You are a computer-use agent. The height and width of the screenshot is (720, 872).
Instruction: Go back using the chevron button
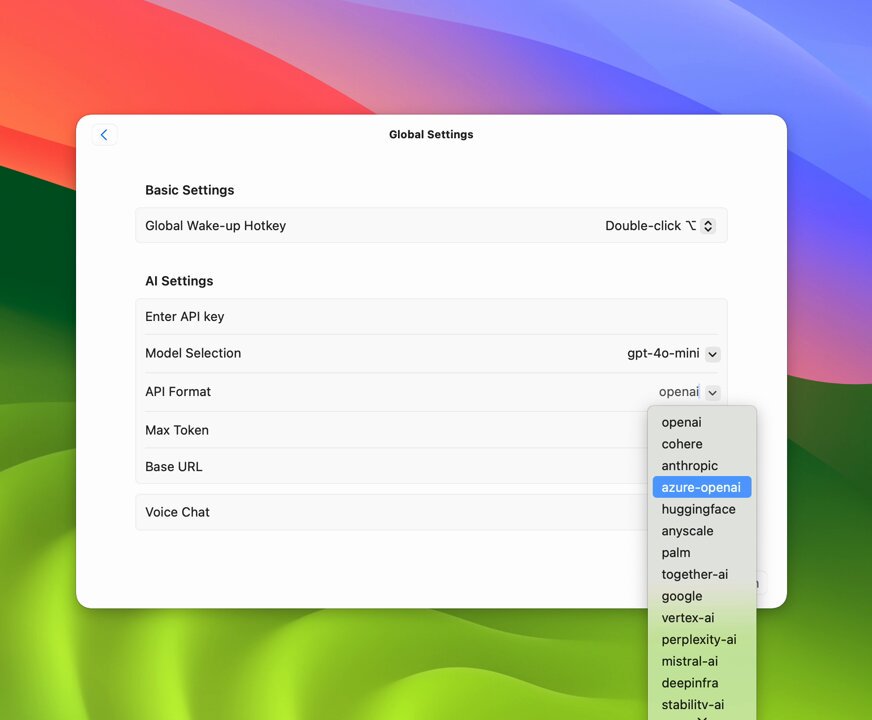tap(104, 135)
